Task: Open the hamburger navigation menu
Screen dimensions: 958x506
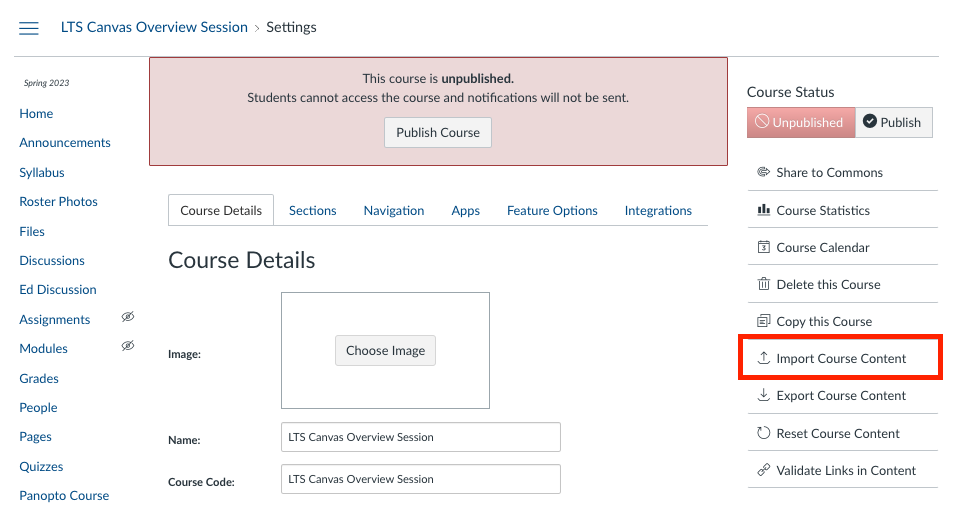Action: (x=29, y=28)
